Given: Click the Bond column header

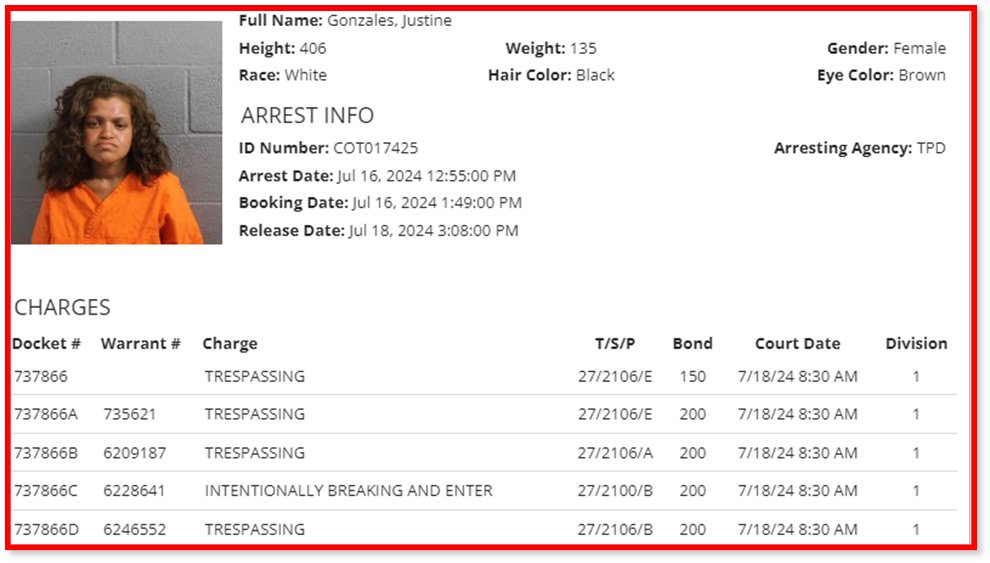Looking at the screenshot, I should (693, 343).
